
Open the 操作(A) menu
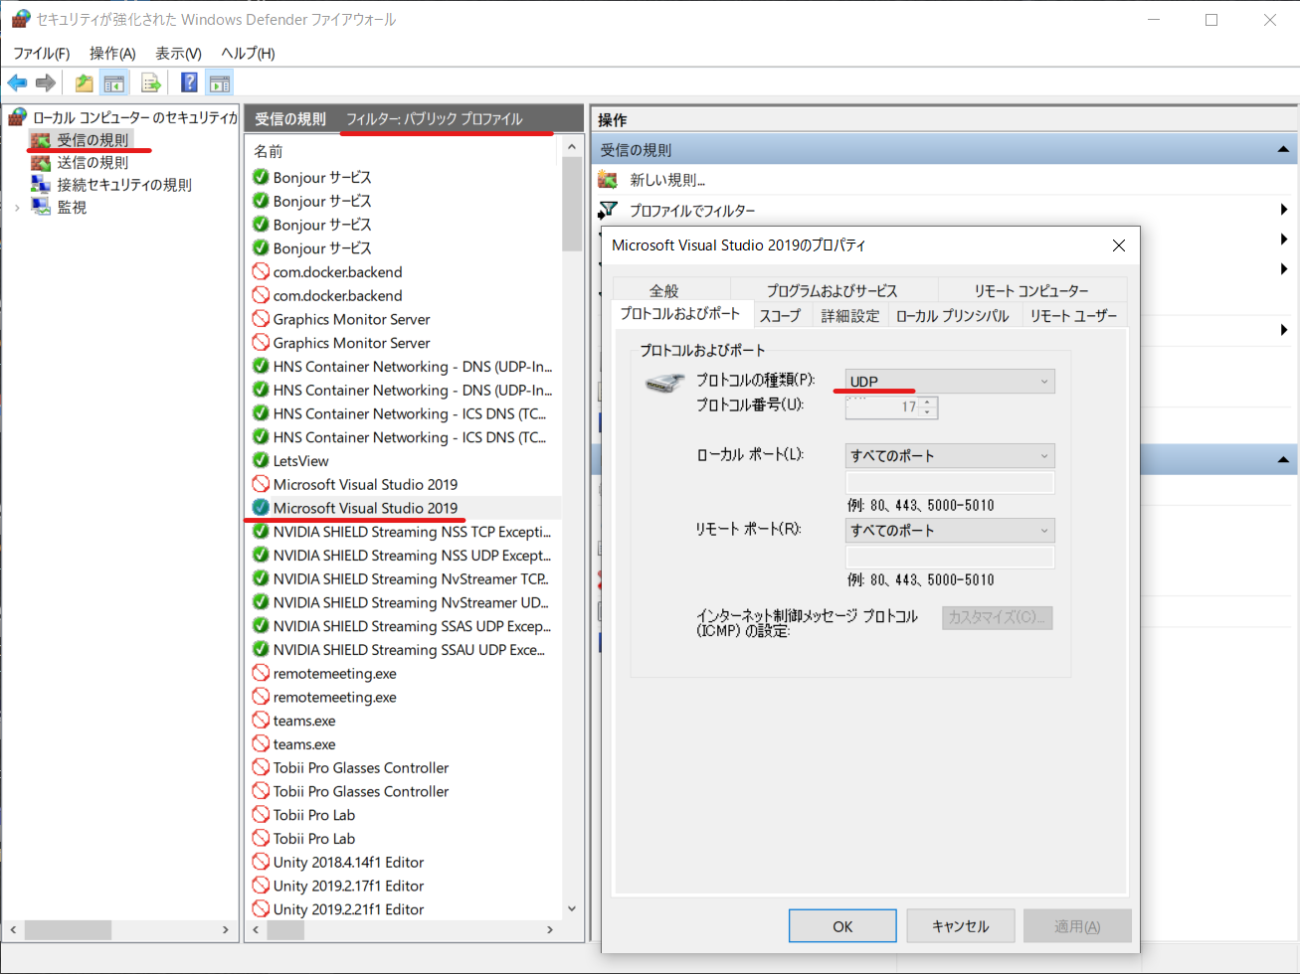click(112, 53)
